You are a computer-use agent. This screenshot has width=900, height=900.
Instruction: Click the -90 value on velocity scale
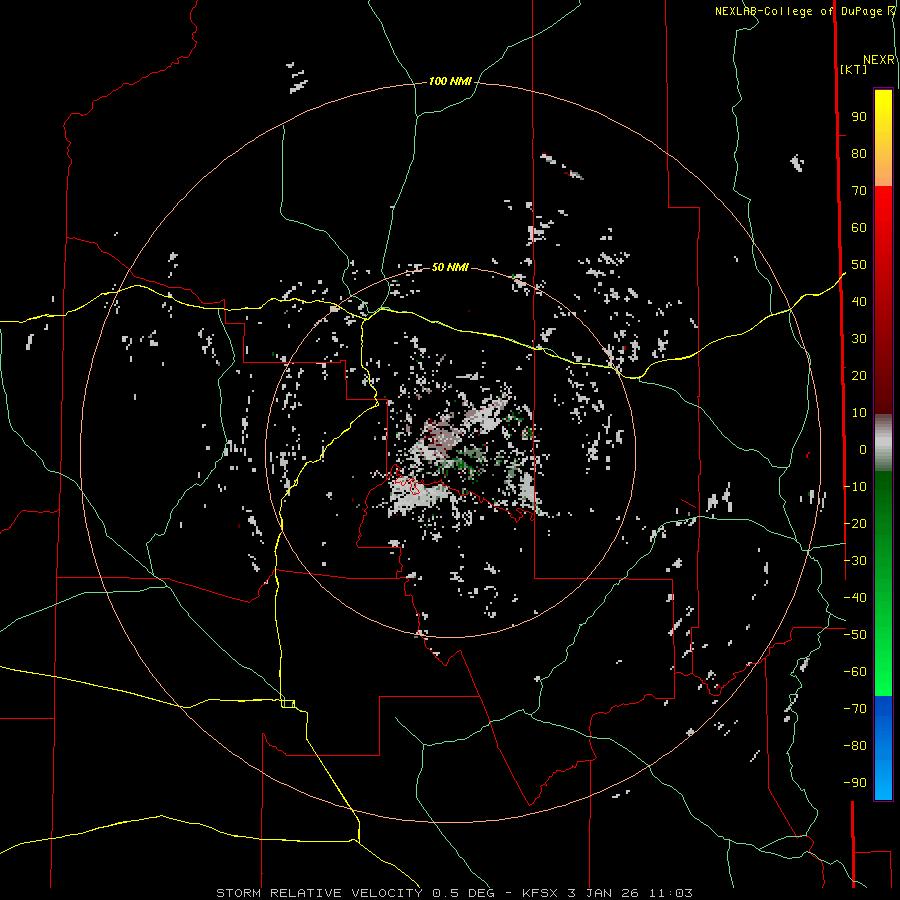click(855, 783)
